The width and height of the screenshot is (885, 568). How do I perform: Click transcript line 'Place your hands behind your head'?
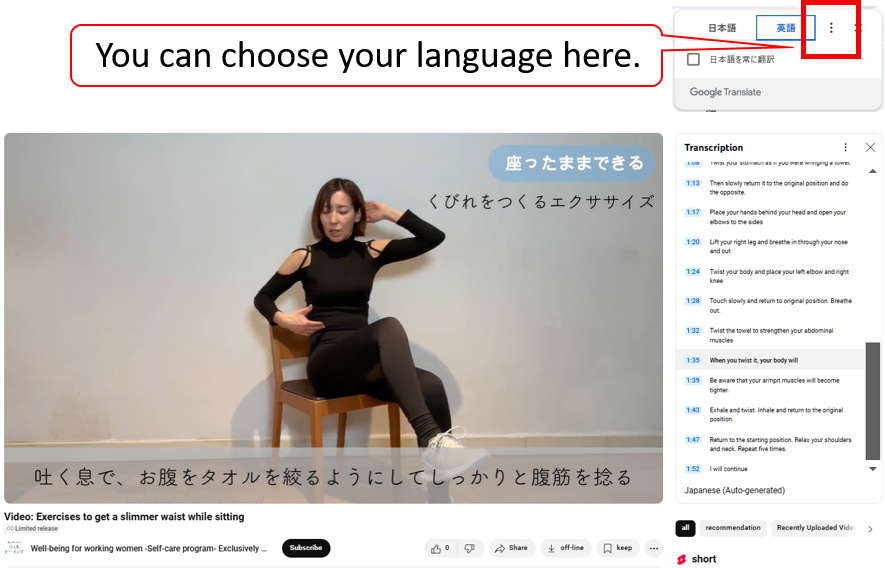777,217
